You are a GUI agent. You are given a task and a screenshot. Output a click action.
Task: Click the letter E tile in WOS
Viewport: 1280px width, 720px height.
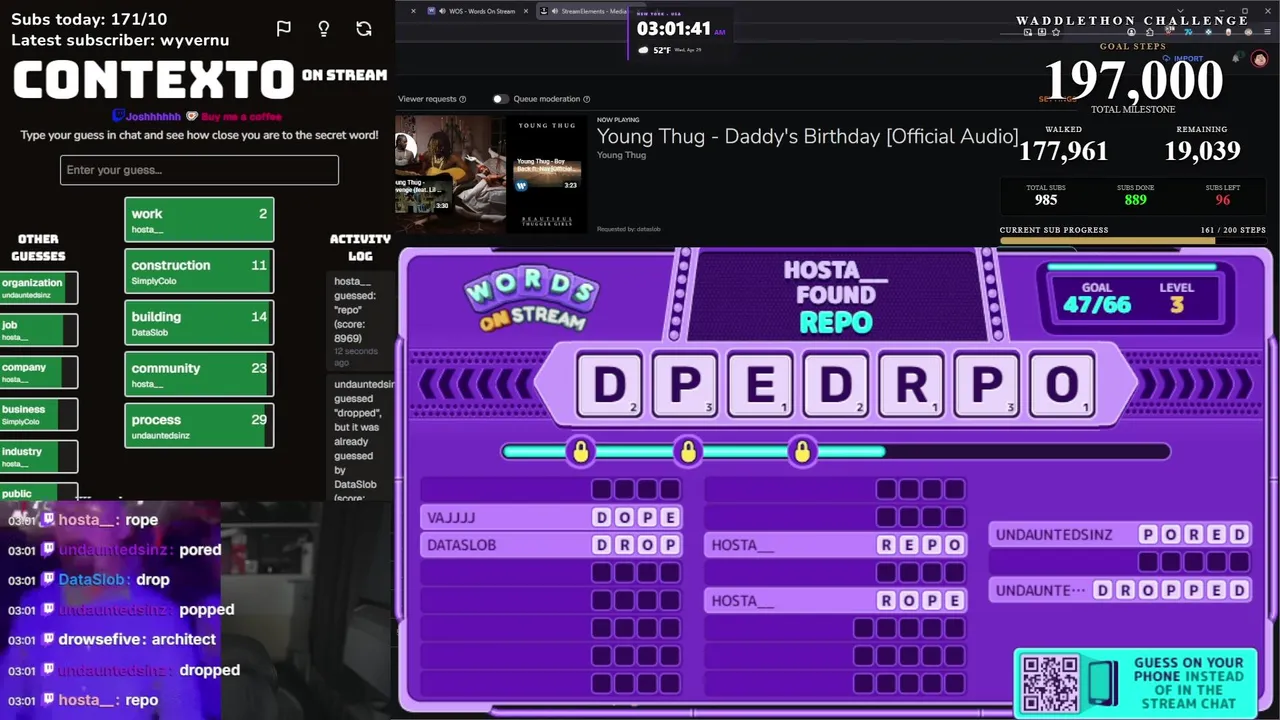point(760,384)
